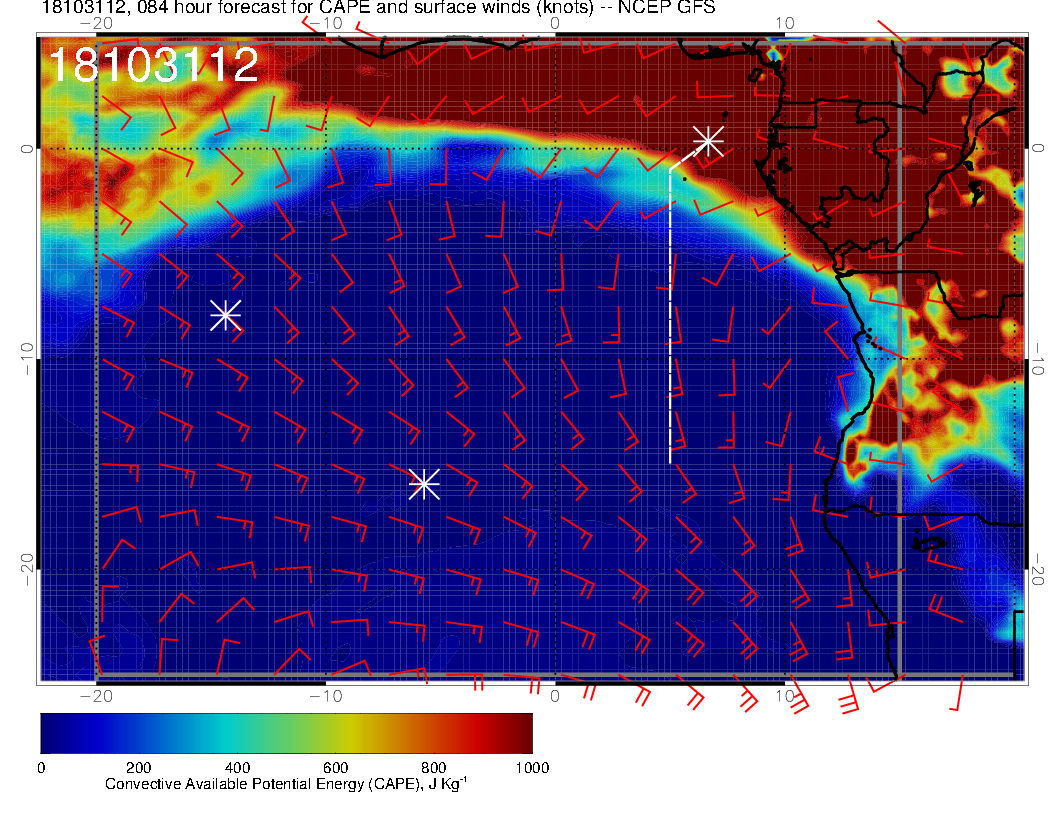The height and width of the screenshot is (816, 1056).
Task: Click the '0' latitude label on the right axis
Action: [x=1038, y=149]
